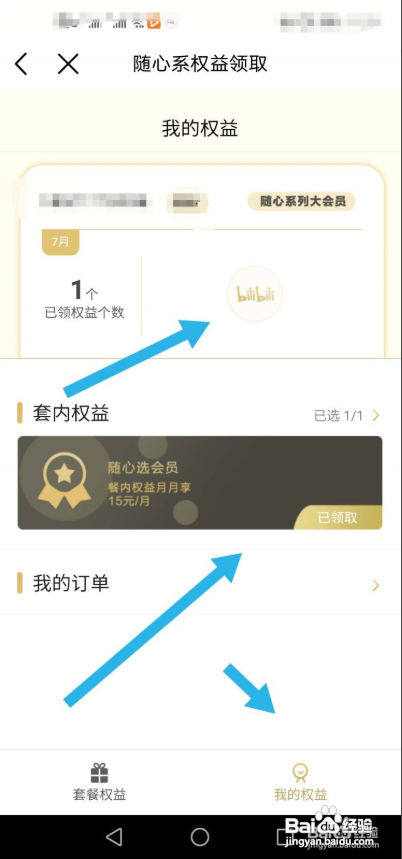The height and width of the screenshot is (859, 402).
Task: Tap the 随心系列大会员 badge
Action: [302, 201]
